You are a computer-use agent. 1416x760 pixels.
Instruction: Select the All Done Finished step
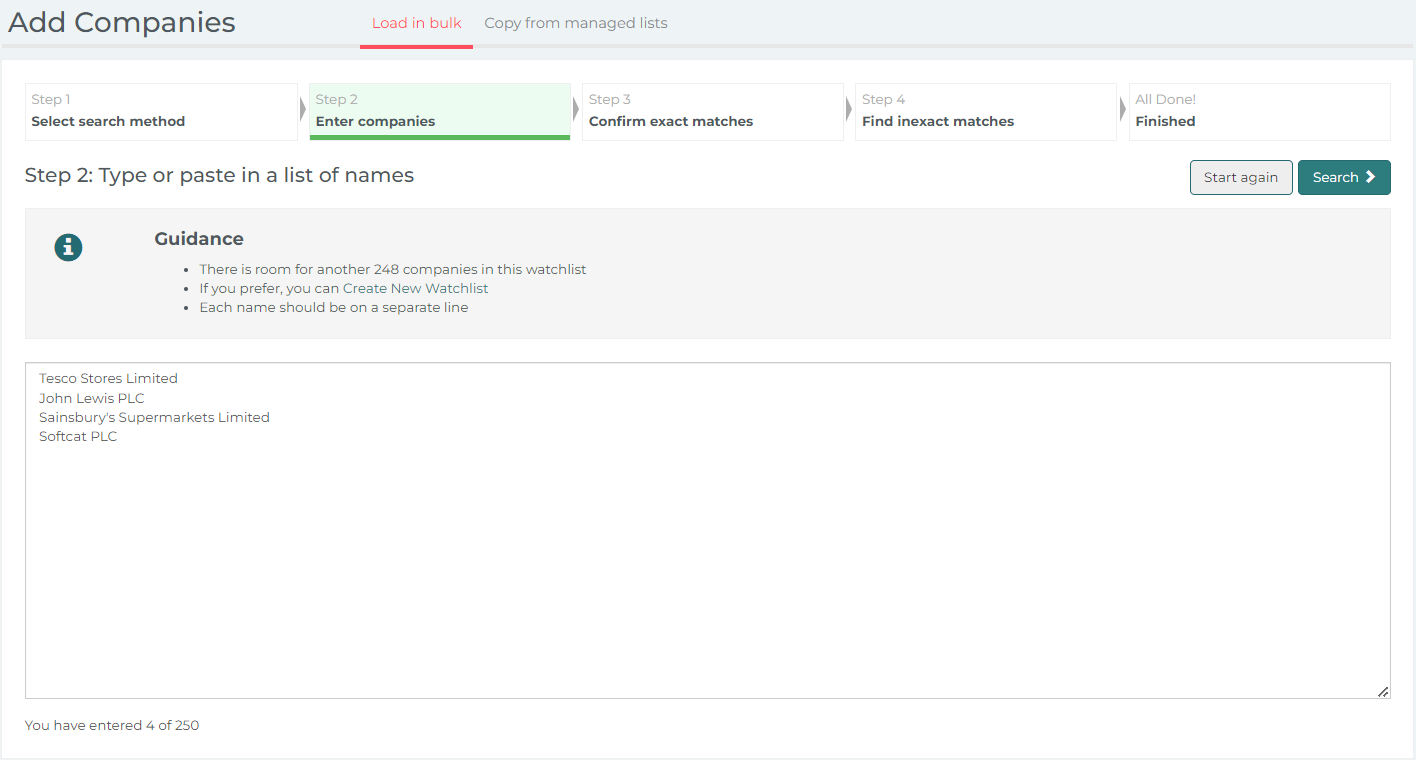(1260, 111)
